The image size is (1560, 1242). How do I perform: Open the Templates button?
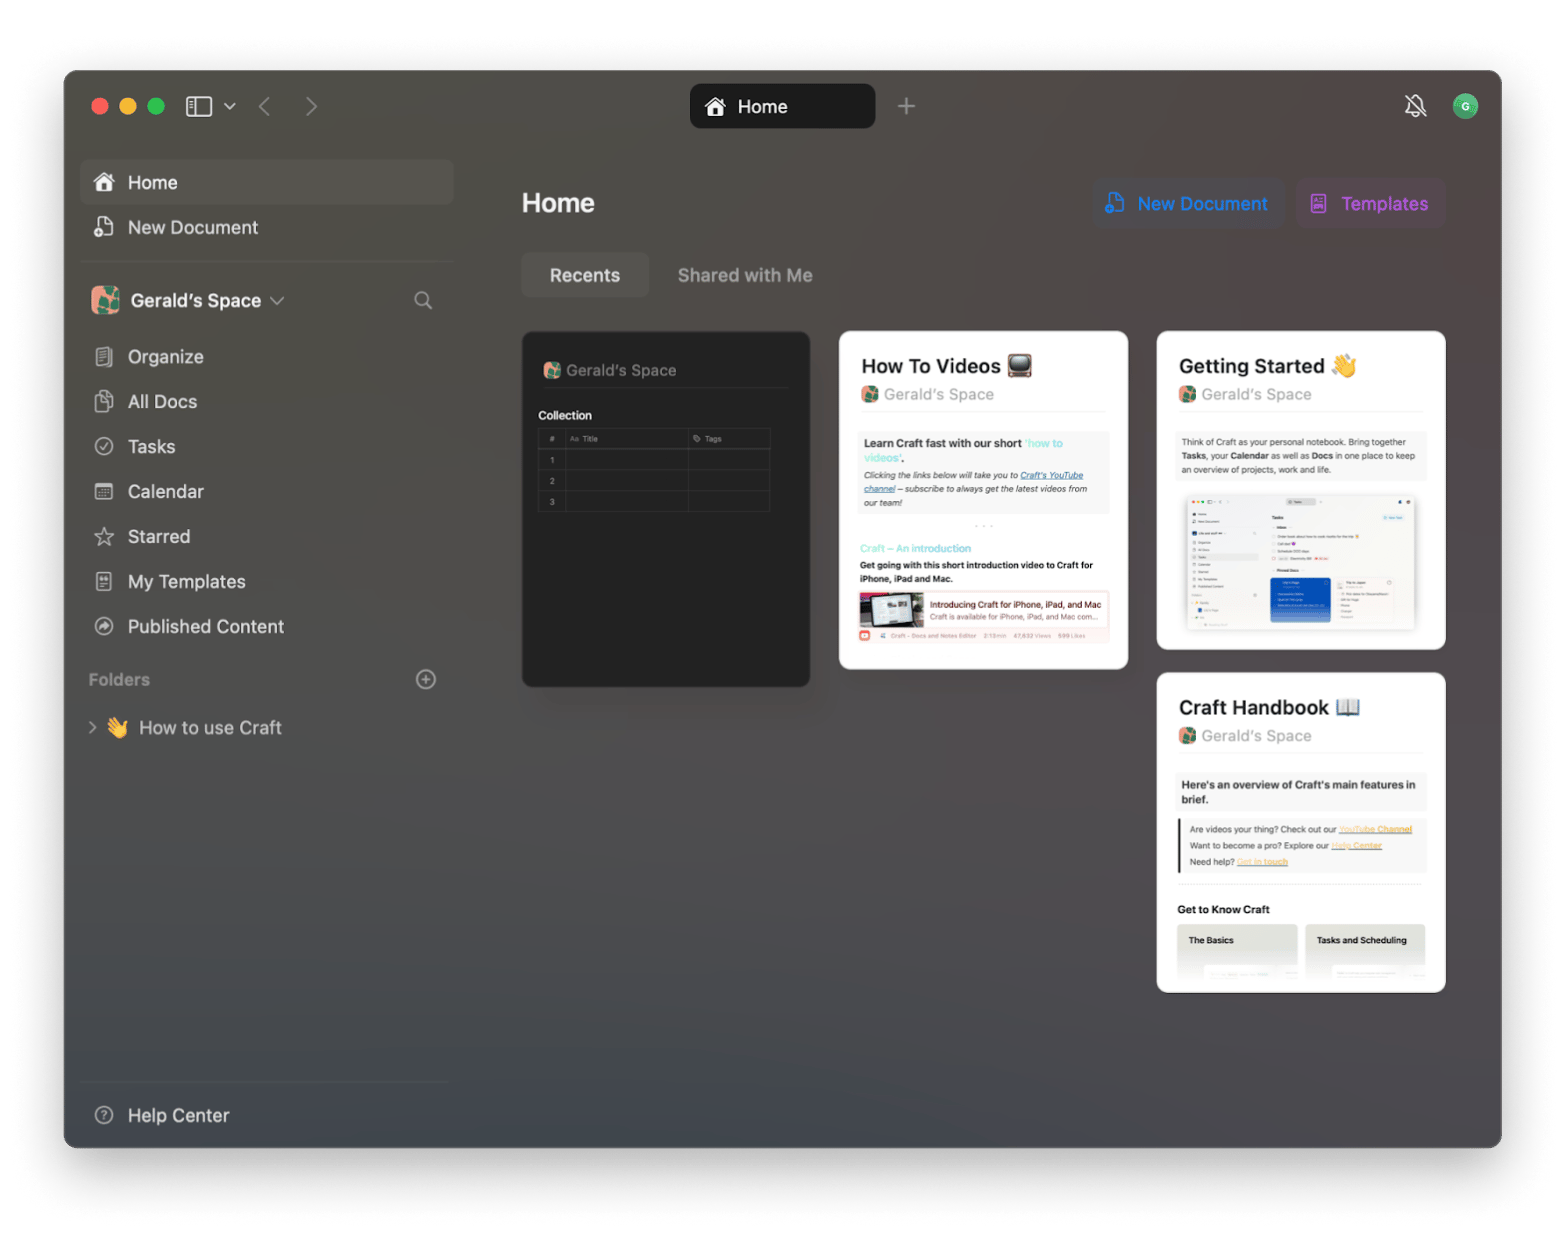pos(1370,204)
